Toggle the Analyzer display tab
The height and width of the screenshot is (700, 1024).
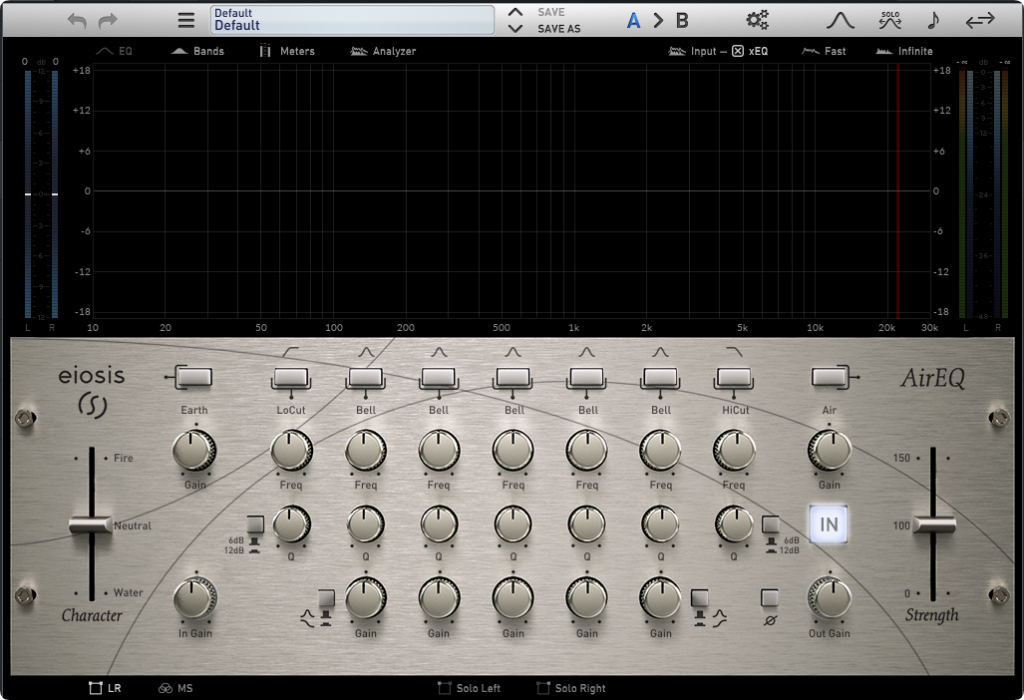click(383, 51)
